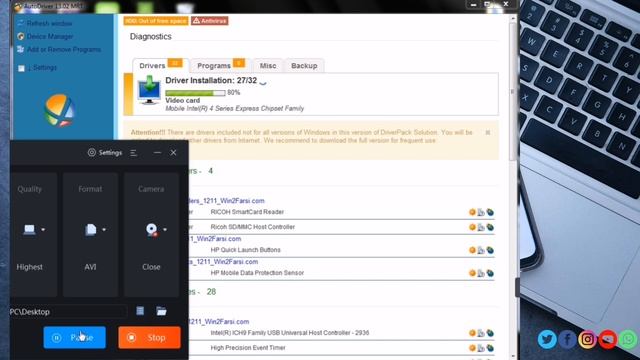Click the driver installation monitor icon
The width and height of the screenshot is (640, 360).
(x=149, y=91)
